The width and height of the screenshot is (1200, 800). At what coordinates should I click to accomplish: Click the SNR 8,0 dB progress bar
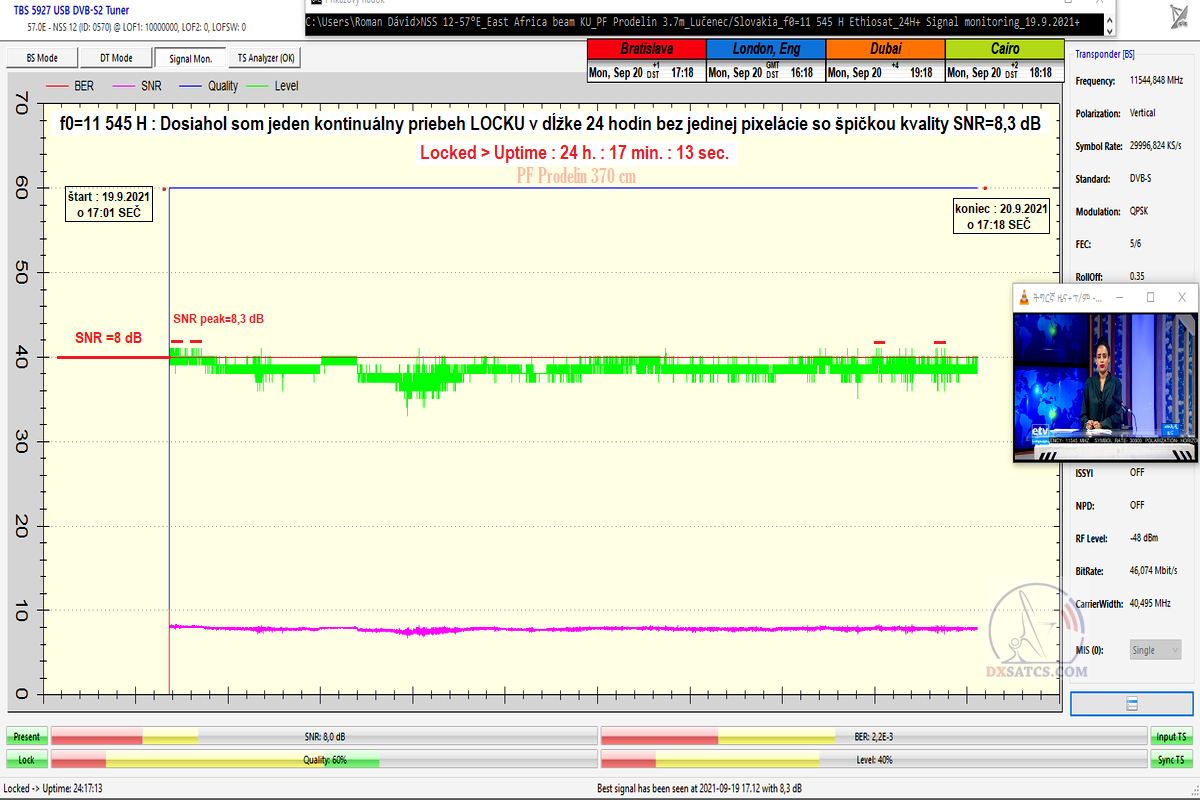point(324,737)
